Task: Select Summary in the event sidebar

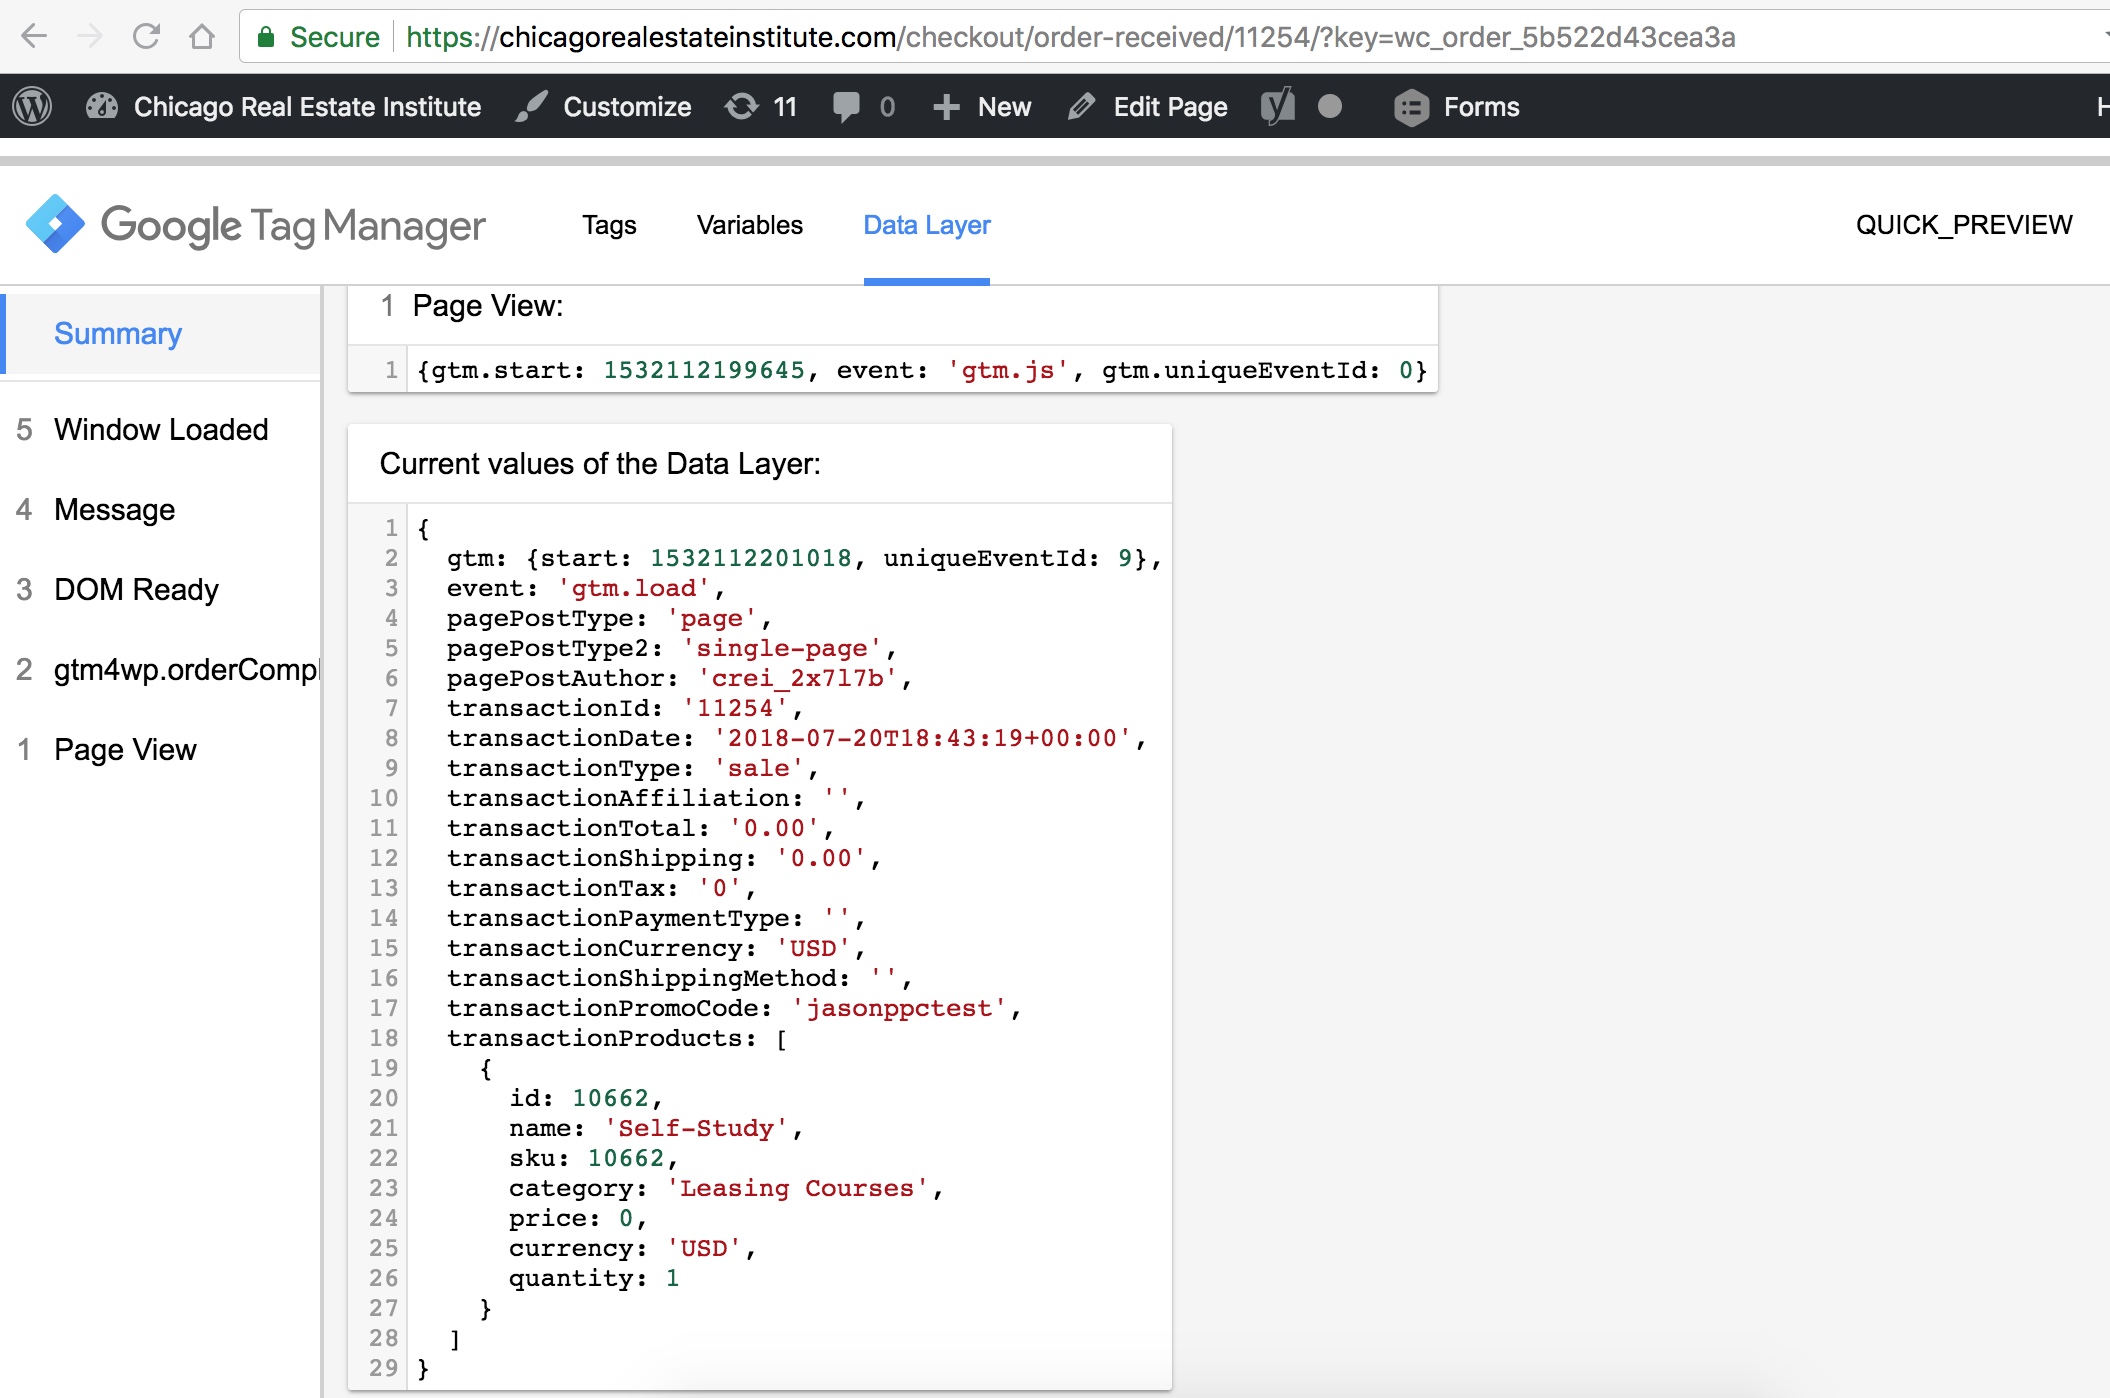Action: (117, 333)
